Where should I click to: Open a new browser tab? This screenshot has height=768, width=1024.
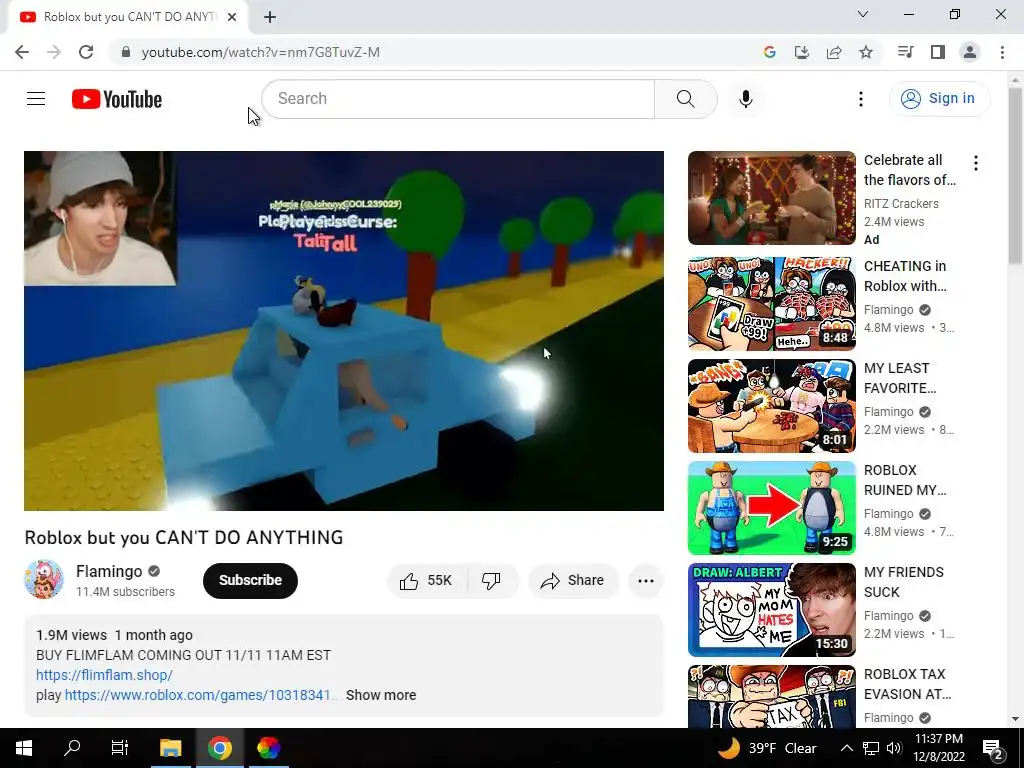pos(270,17)
